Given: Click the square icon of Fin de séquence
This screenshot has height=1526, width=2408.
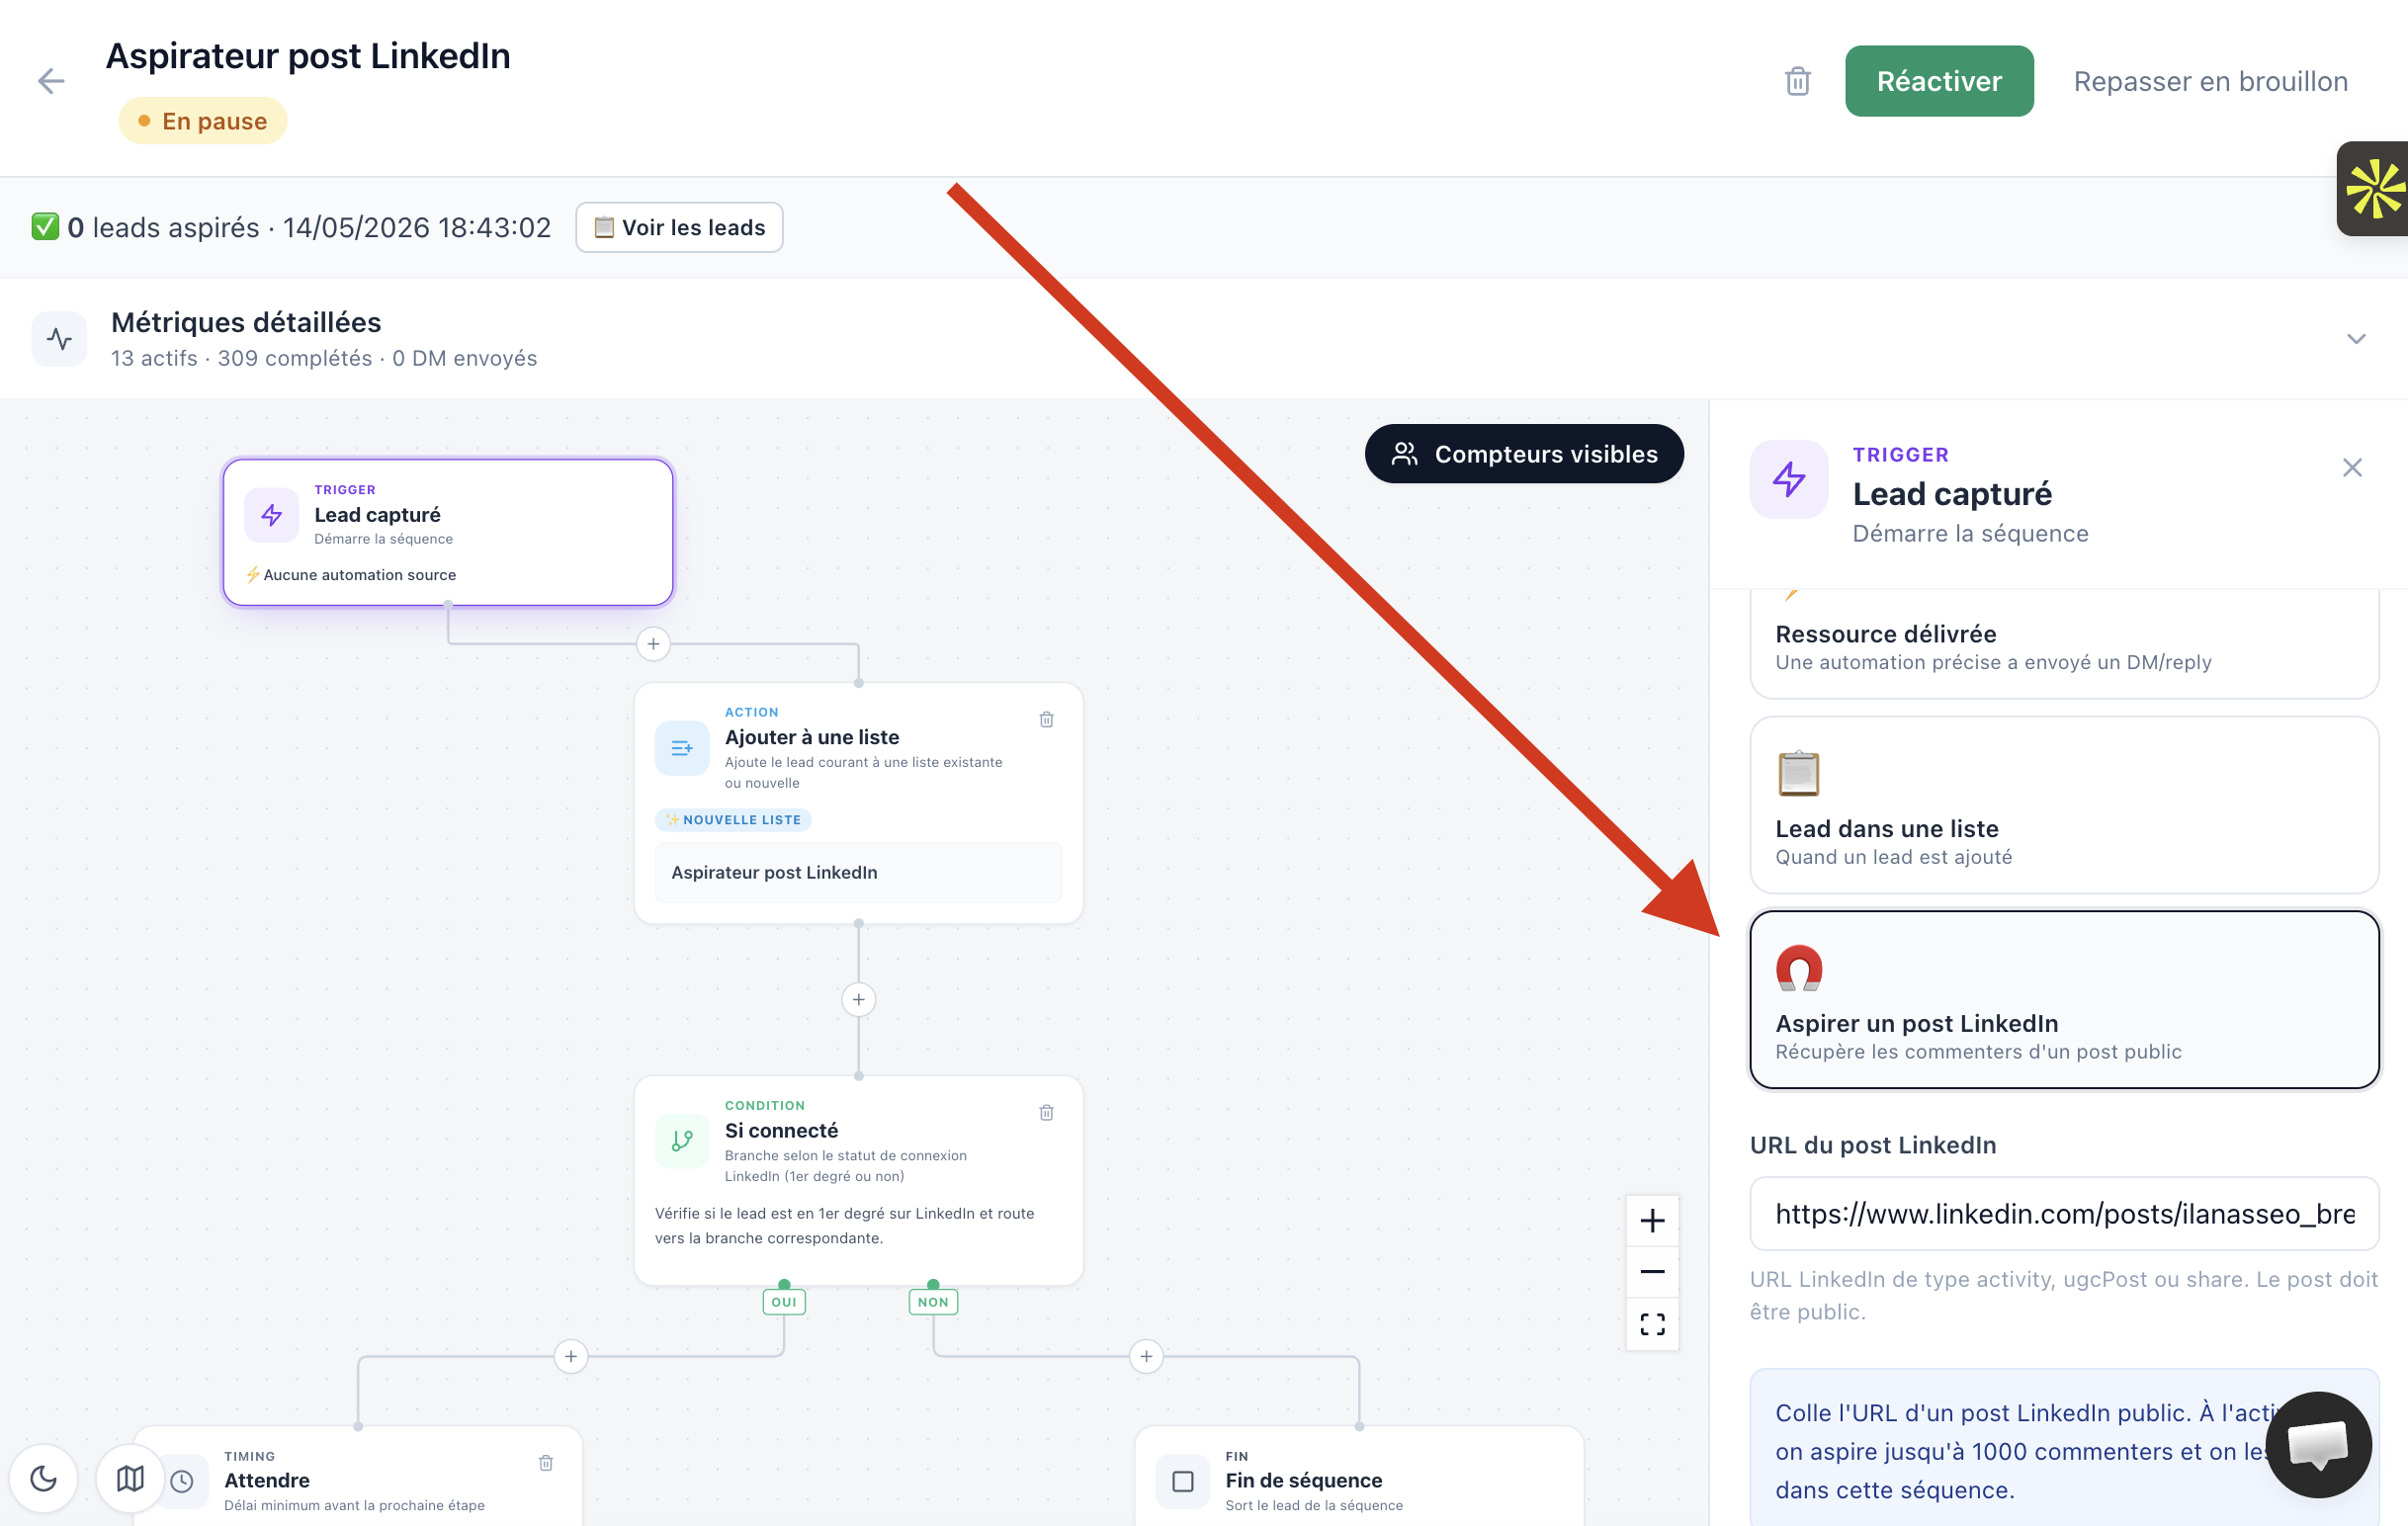Looking at the screenshot, I should coord(1183,1481).
